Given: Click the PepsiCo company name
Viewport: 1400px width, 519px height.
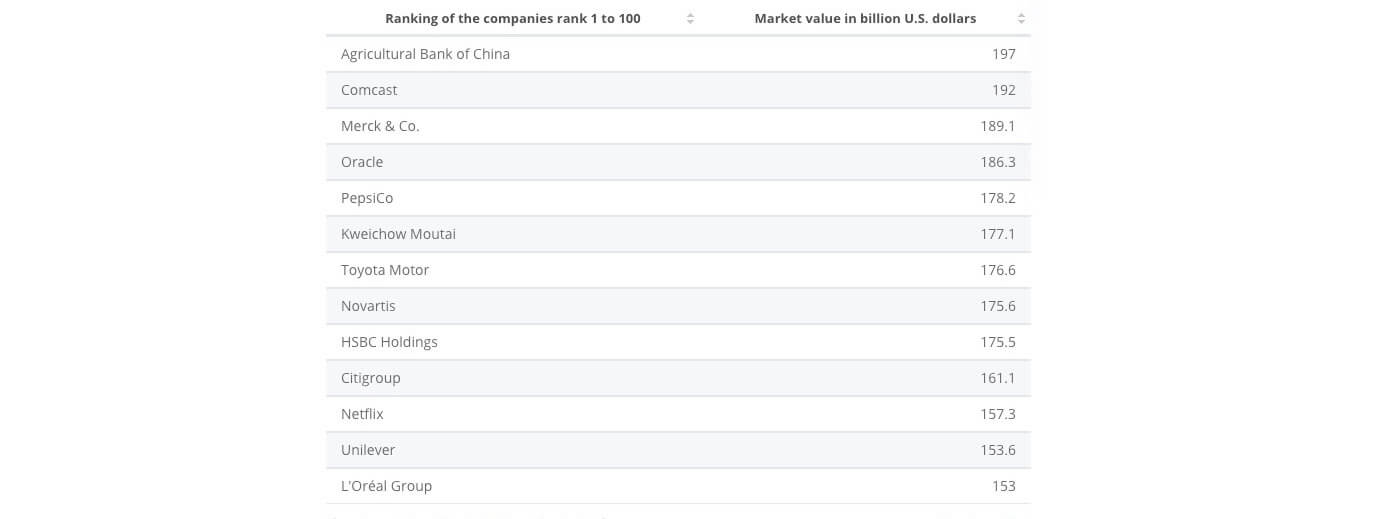Looking at the screenshot, I should click(x=367, y=198).
